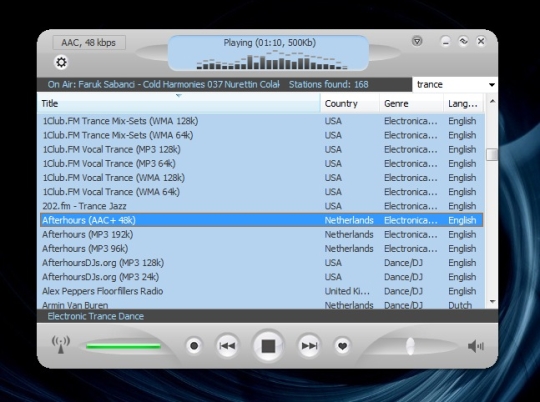This screenshot has width=540, height=402.
Task: Click the scrollbar down arrow
Action: tap(492, 301)
